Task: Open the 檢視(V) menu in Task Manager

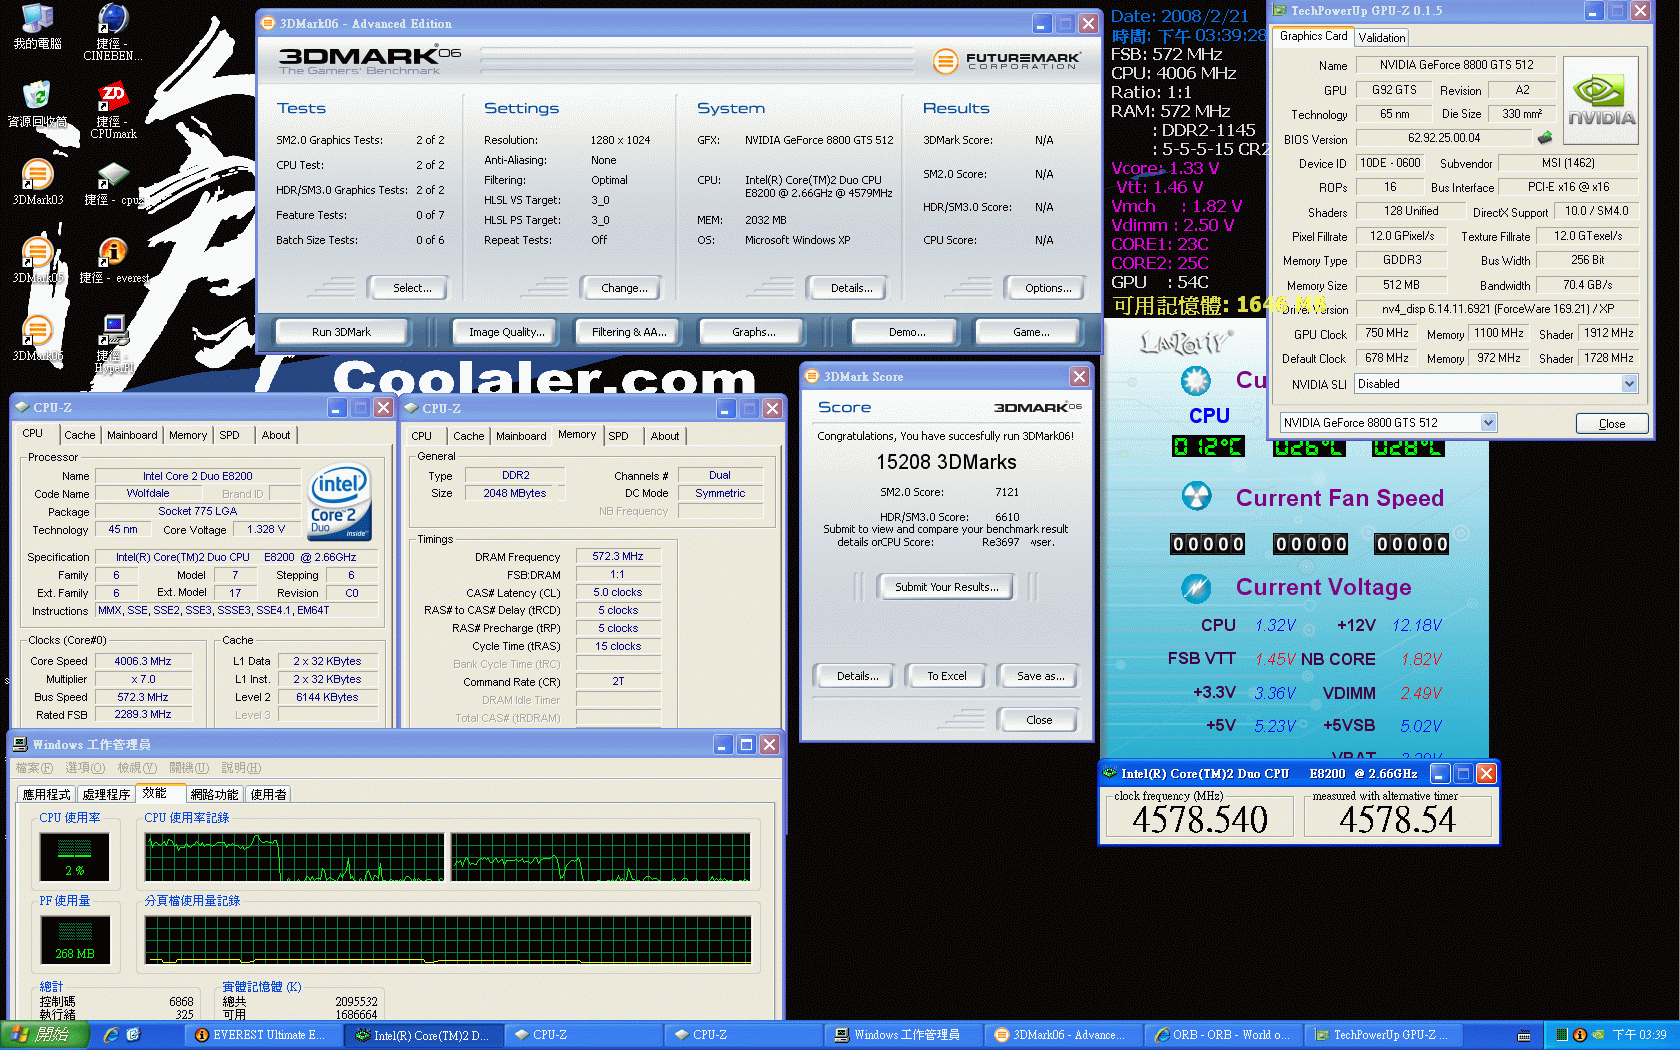Action: click(x=137, y=768)
